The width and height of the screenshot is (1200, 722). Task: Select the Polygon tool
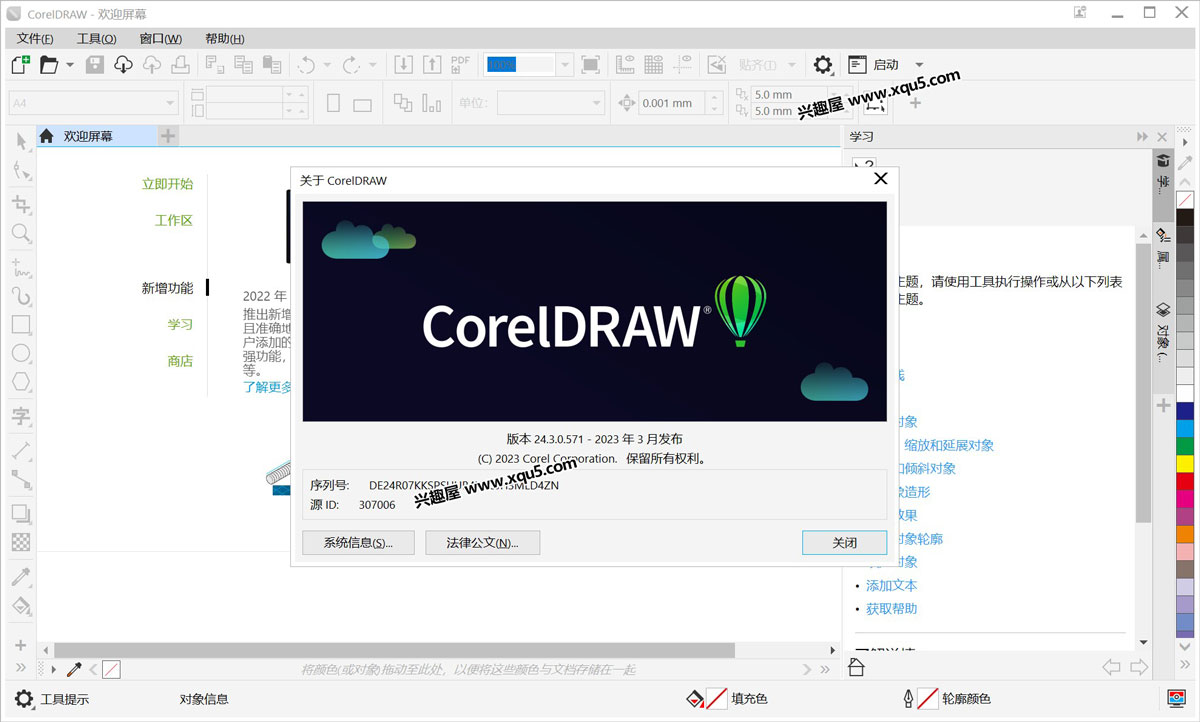pyautogui.click(x=21, y=382)
